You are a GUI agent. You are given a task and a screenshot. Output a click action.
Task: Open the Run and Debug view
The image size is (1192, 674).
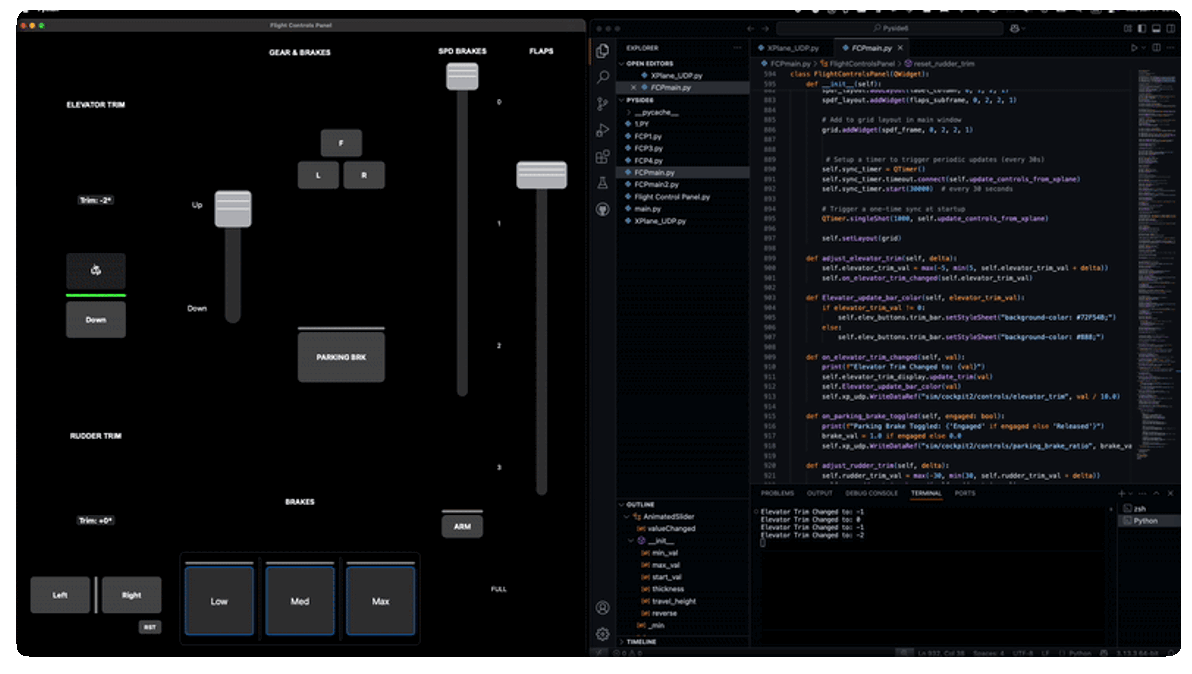[x=602, y=129]
